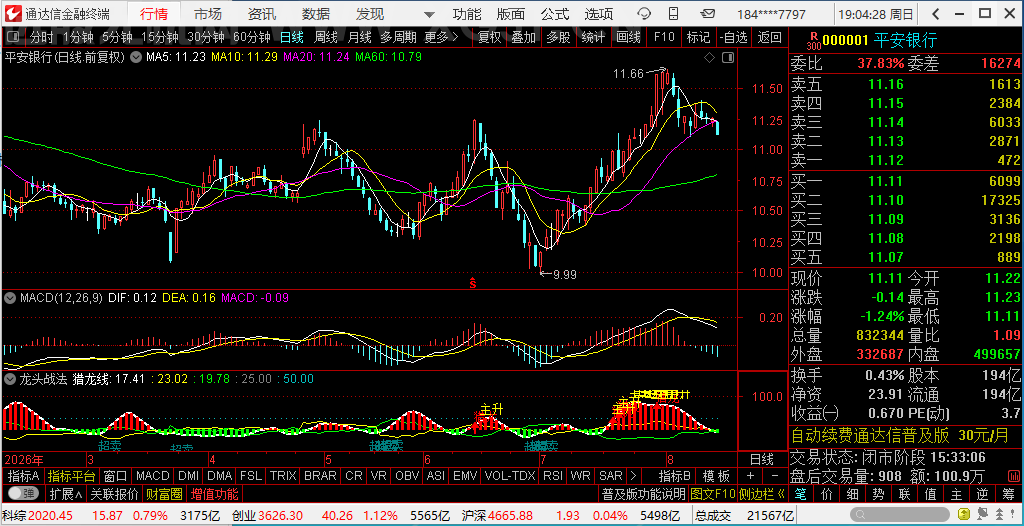Open the 市场 main tab
The height and width of the screenshot is (526, 1024).
point(208,14)
